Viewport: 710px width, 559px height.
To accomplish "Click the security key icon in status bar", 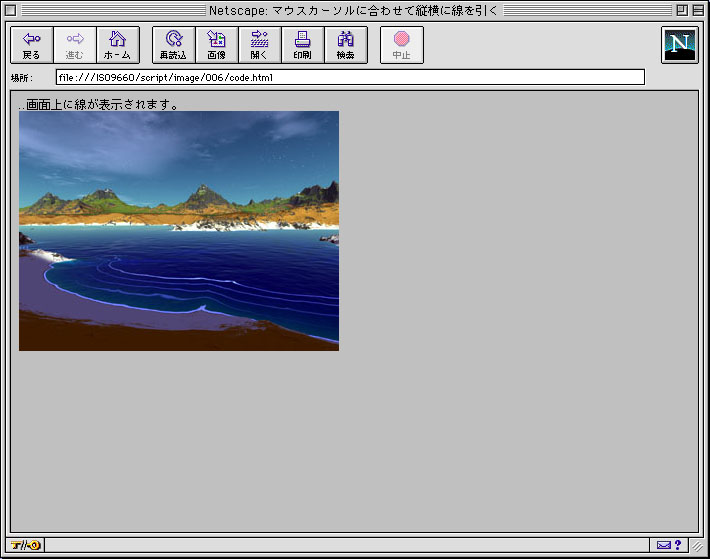I will [x=25, y=545].
